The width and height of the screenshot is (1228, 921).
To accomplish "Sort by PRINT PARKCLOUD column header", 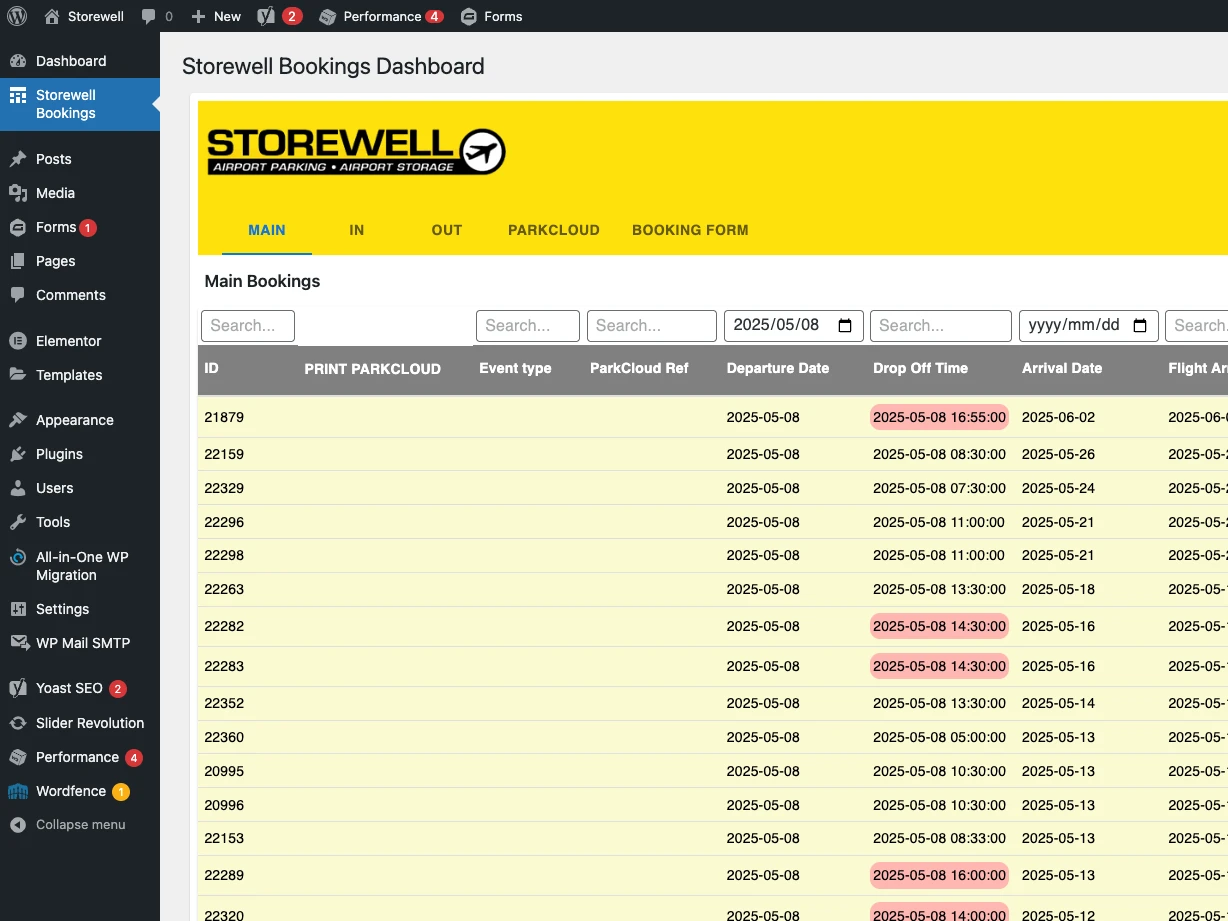I will pyautogui.click(x=372, y=369).
